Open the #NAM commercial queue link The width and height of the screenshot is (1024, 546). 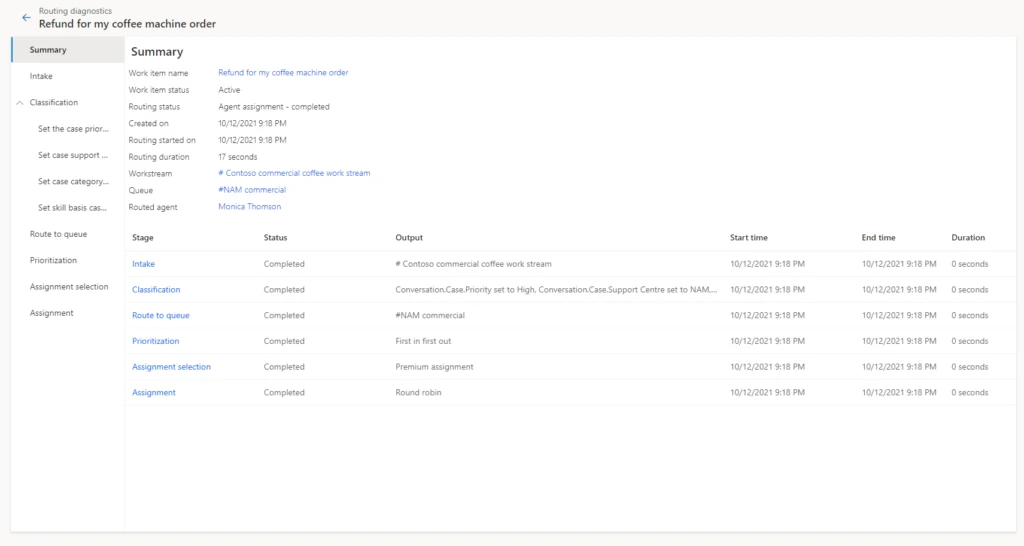(252, 190)
